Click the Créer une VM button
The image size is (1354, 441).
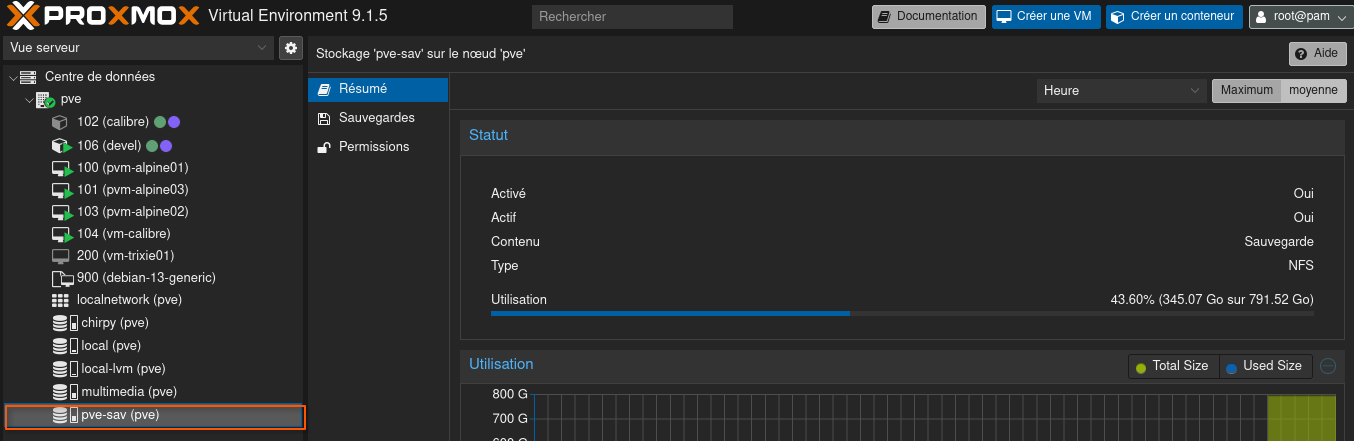click(1046, 17)
